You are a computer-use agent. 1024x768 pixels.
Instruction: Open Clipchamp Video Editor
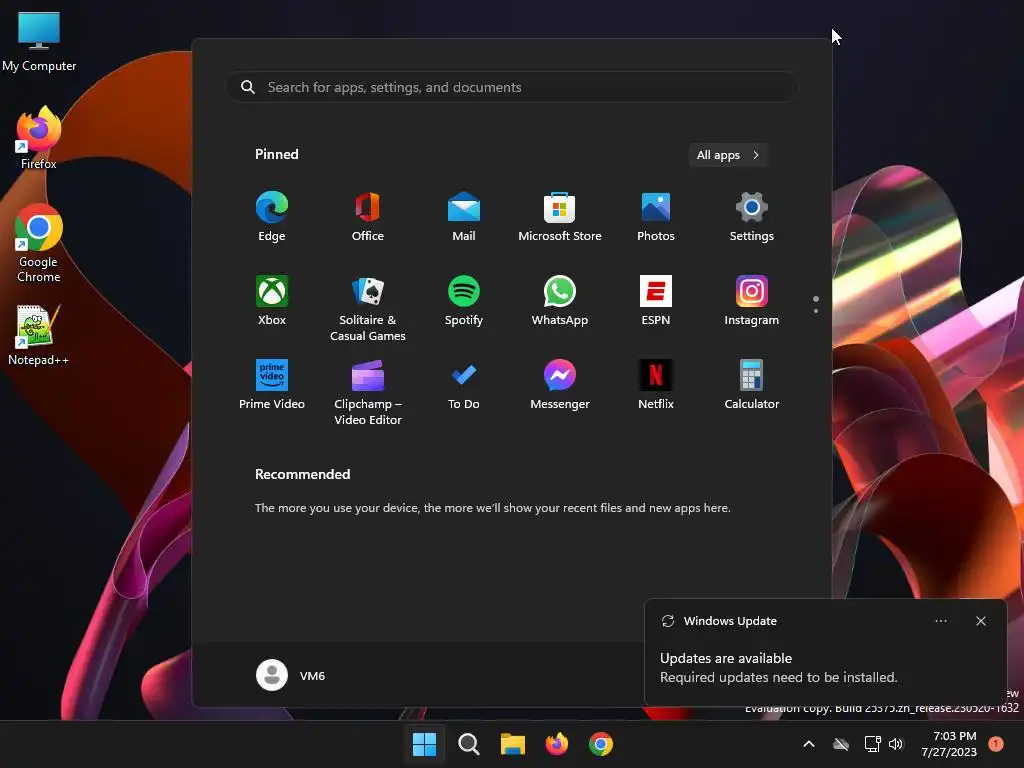[368, 392]
